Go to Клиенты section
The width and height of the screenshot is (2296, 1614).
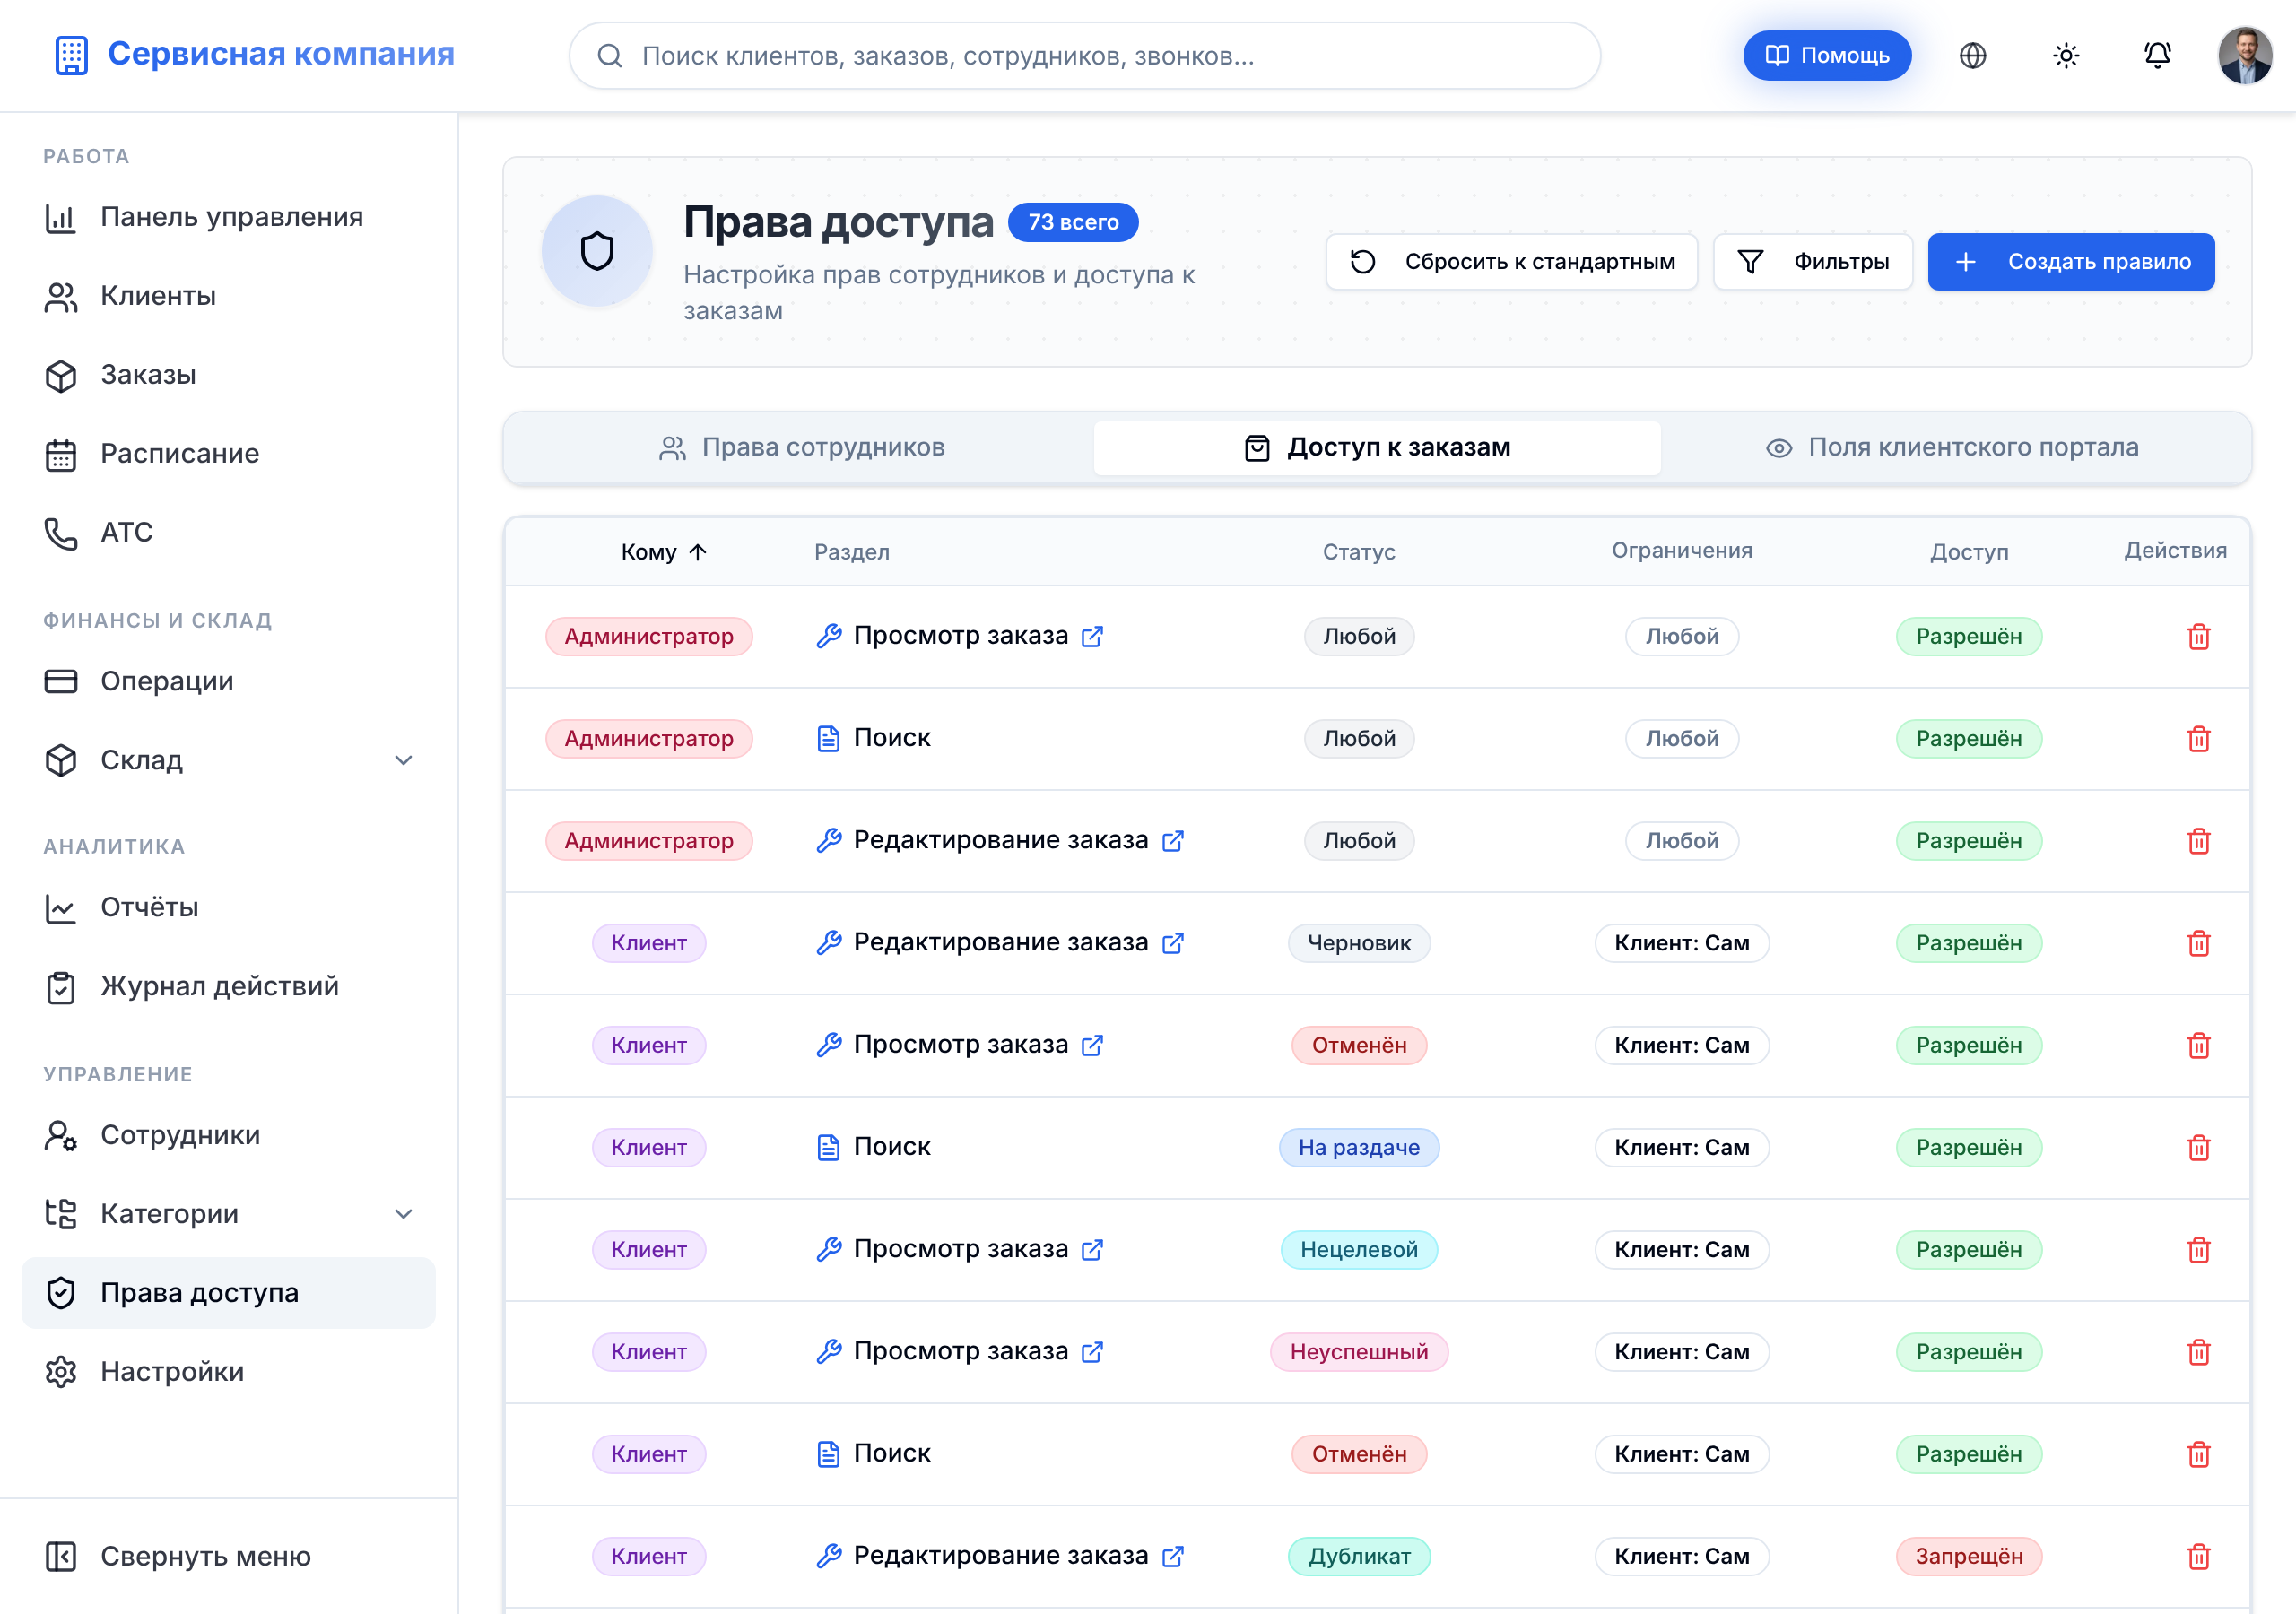click(x=228, y=296)
